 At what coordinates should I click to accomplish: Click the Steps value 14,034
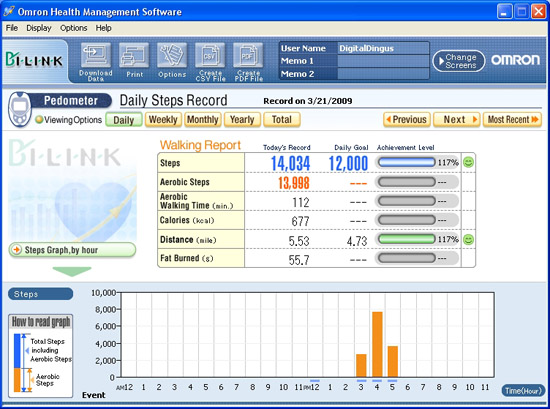tap(290, 164)
